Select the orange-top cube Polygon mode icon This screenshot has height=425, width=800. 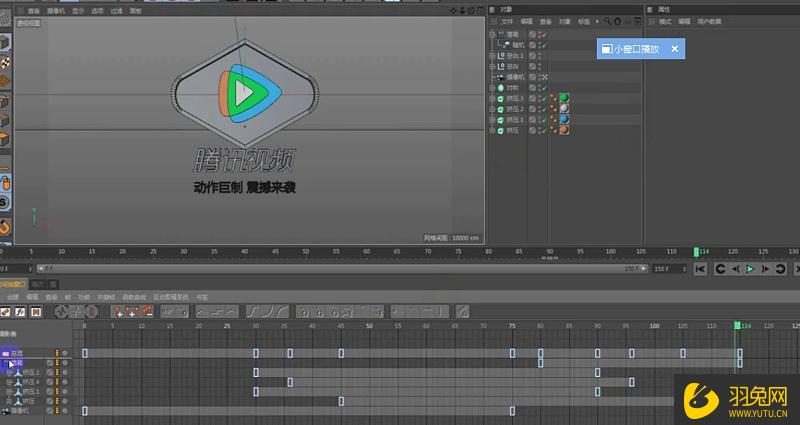[x=5, y=139]
